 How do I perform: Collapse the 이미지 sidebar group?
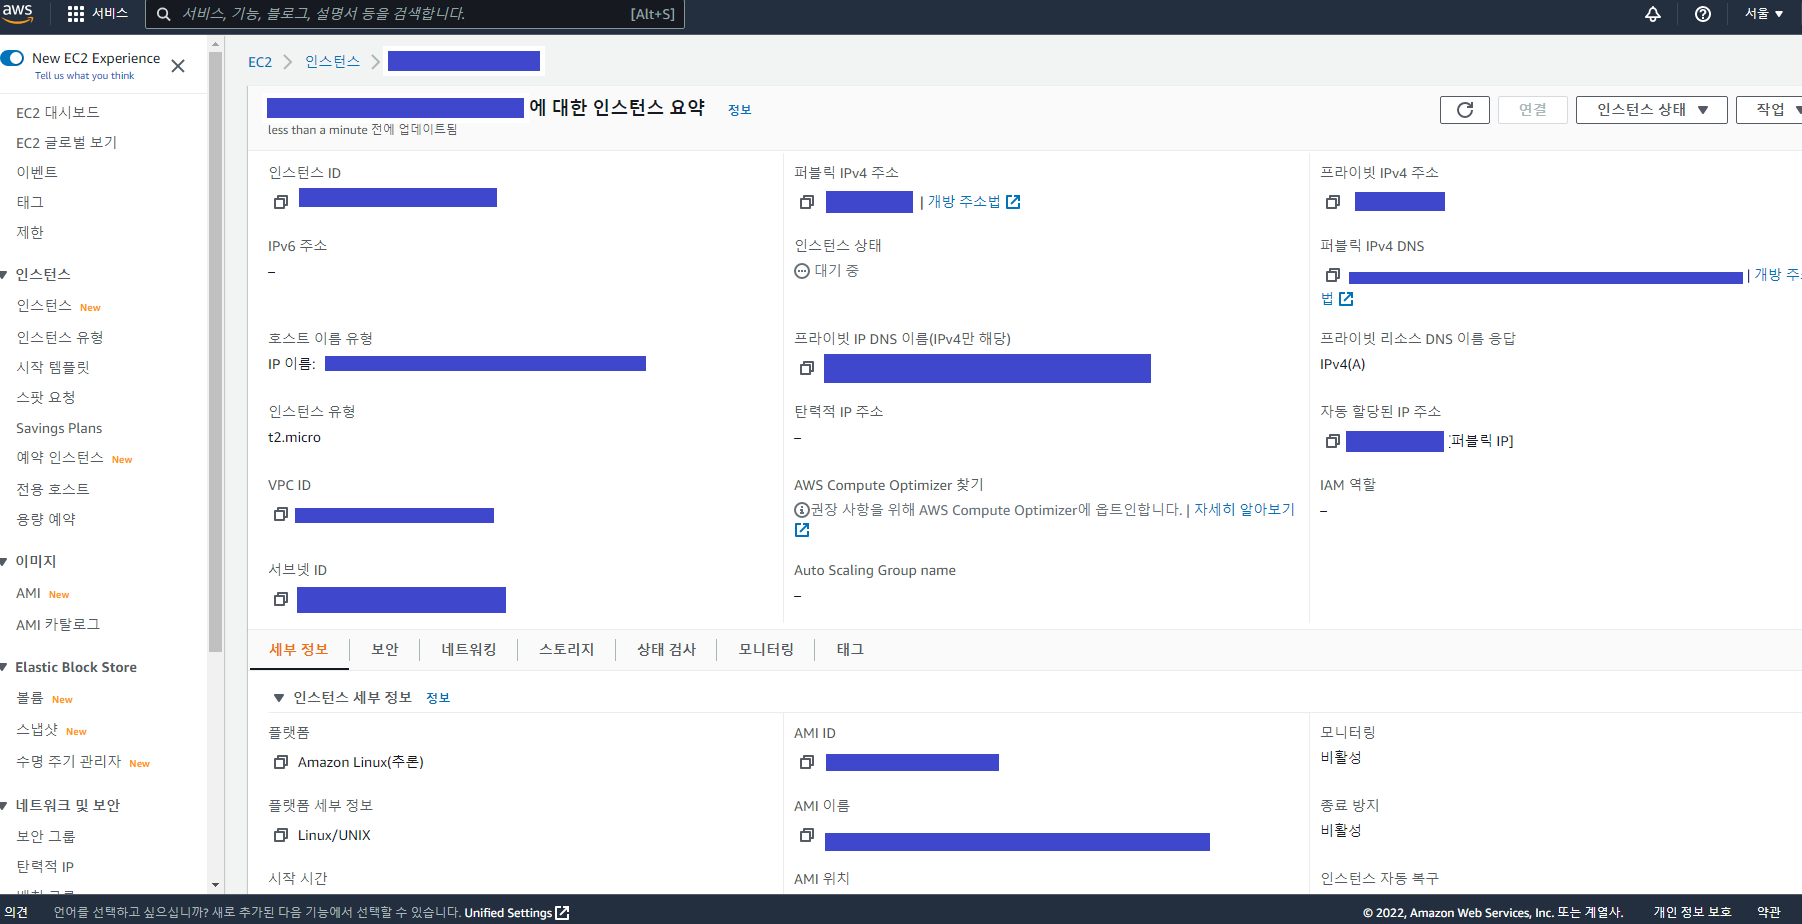[x=5, y=562]
